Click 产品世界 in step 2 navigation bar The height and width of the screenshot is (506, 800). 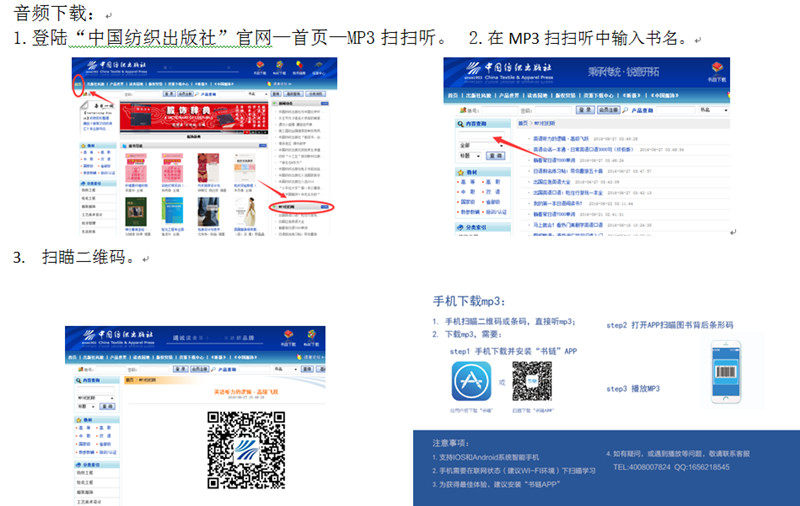tap(509, 95)
